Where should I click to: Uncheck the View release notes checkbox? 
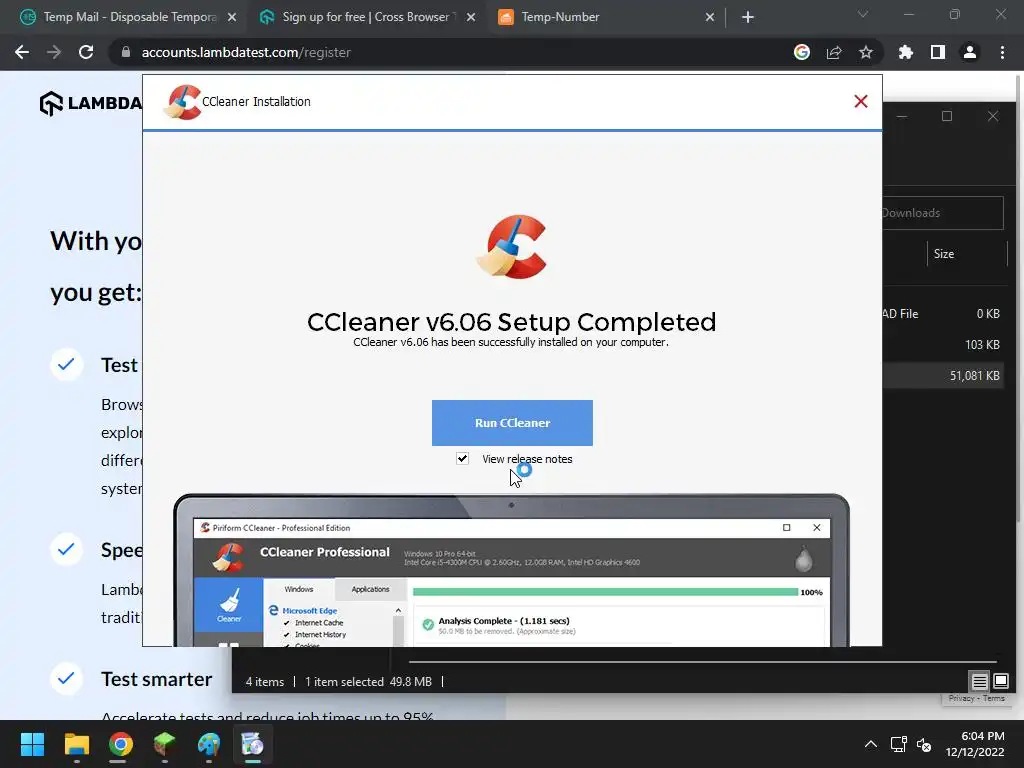pos(462,458)
